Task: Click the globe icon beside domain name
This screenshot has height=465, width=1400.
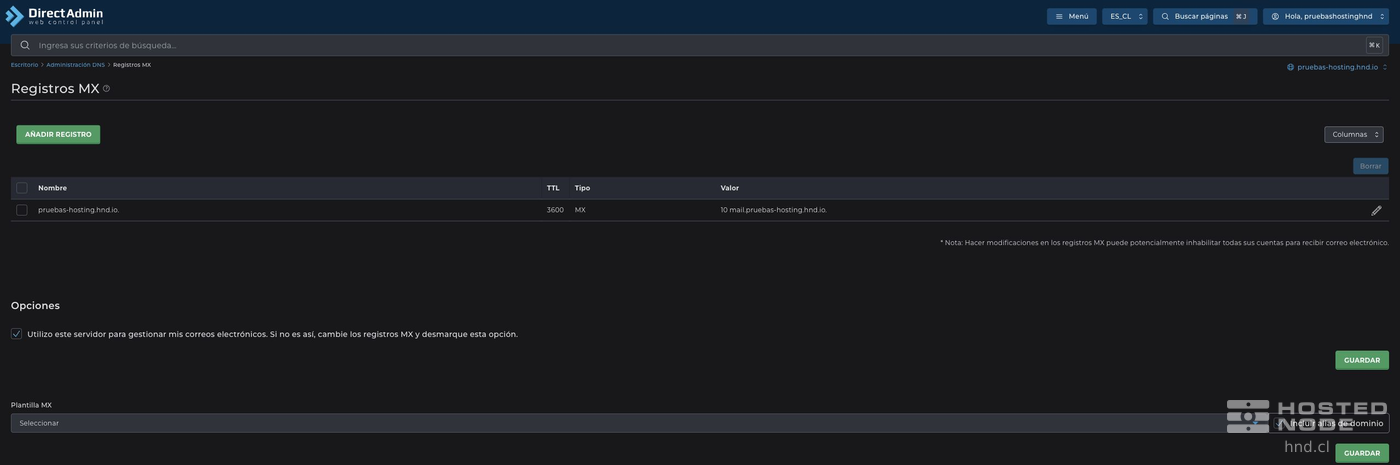Action: pyautogui.click(x=1290, y=67)
